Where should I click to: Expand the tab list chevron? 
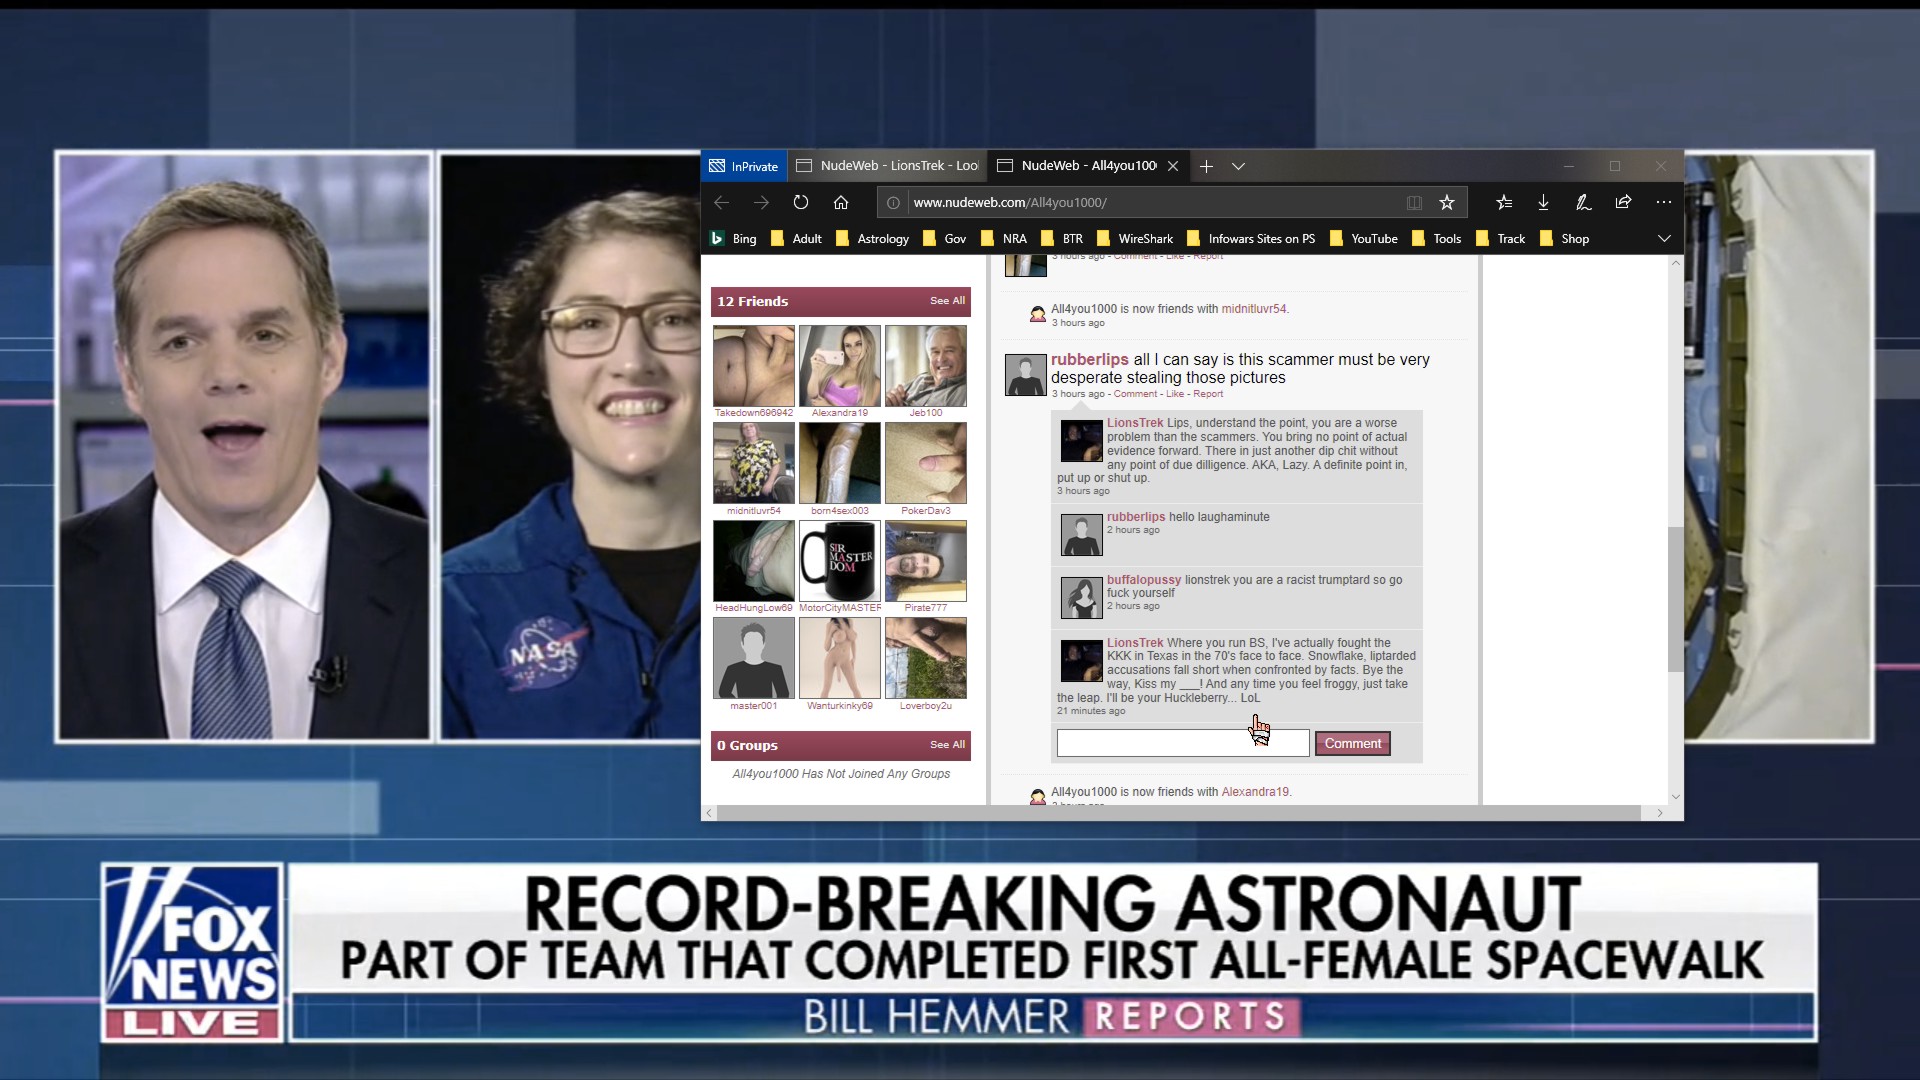point(1238,166)
